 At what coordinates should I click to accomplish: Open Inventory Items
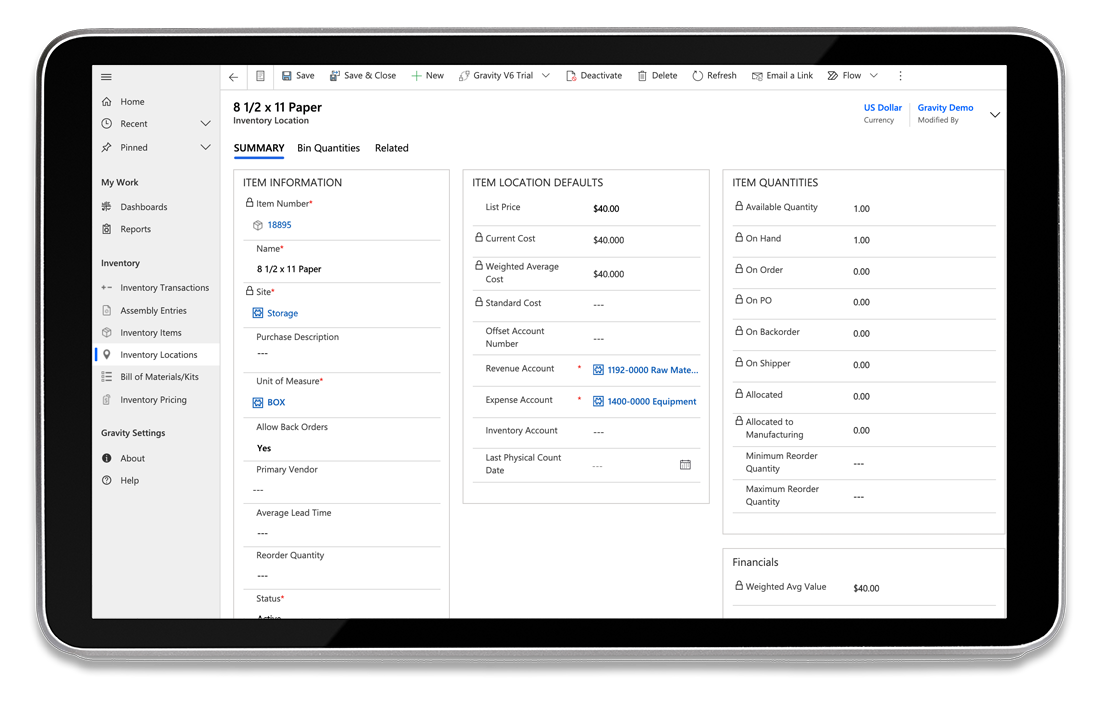coord(150,333)
